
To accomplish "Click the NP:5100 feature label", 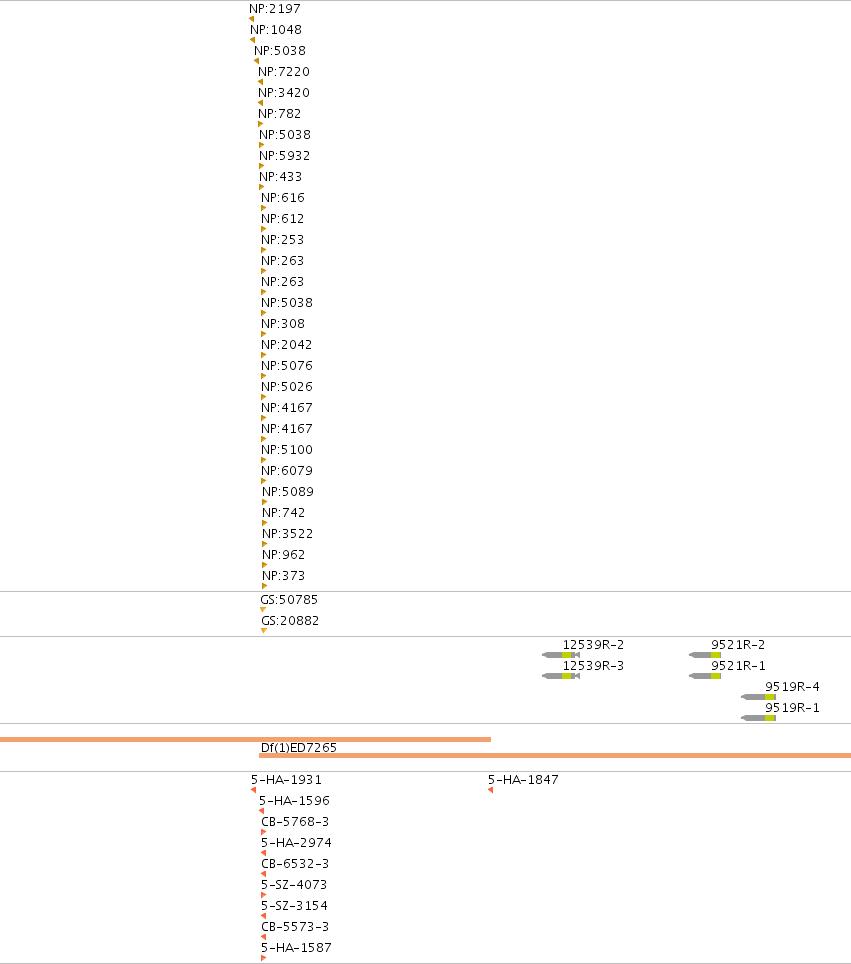I will pos(287,449).
